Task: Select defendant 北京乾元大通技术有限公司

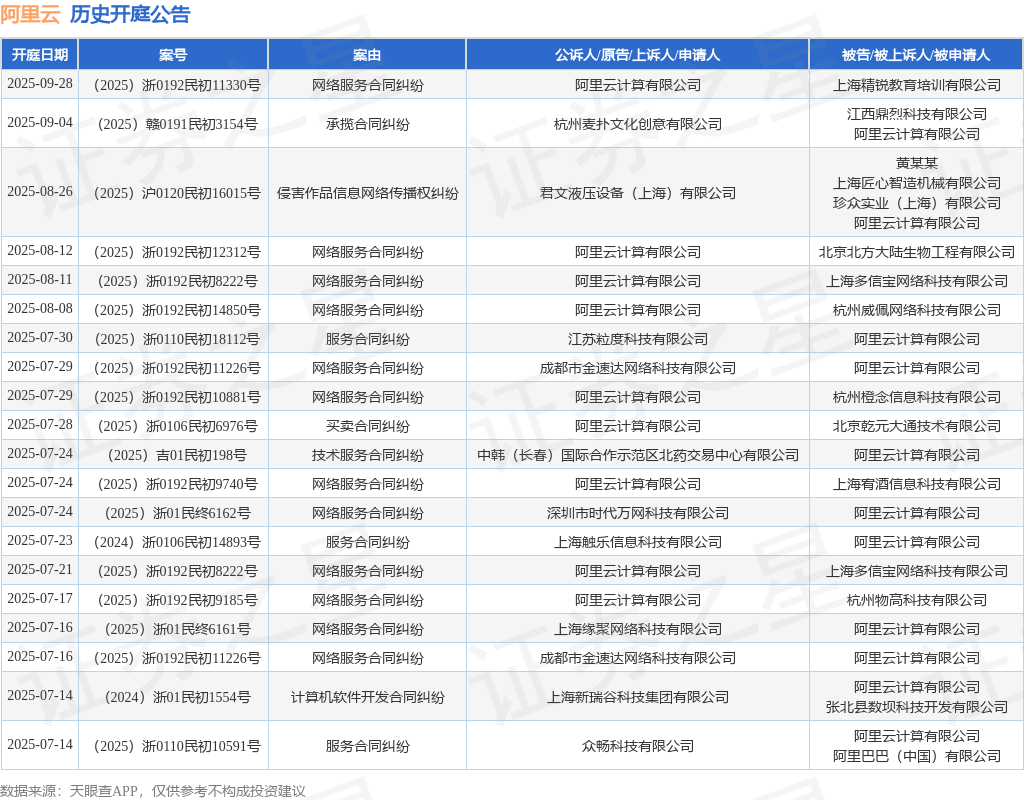Action: (916, 426)
